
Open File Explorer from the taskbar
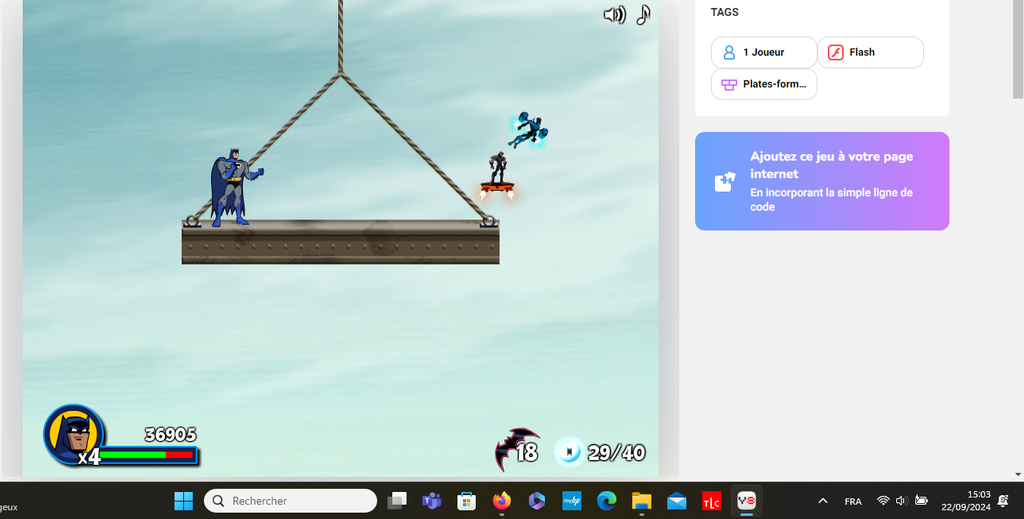click(641, 500)
